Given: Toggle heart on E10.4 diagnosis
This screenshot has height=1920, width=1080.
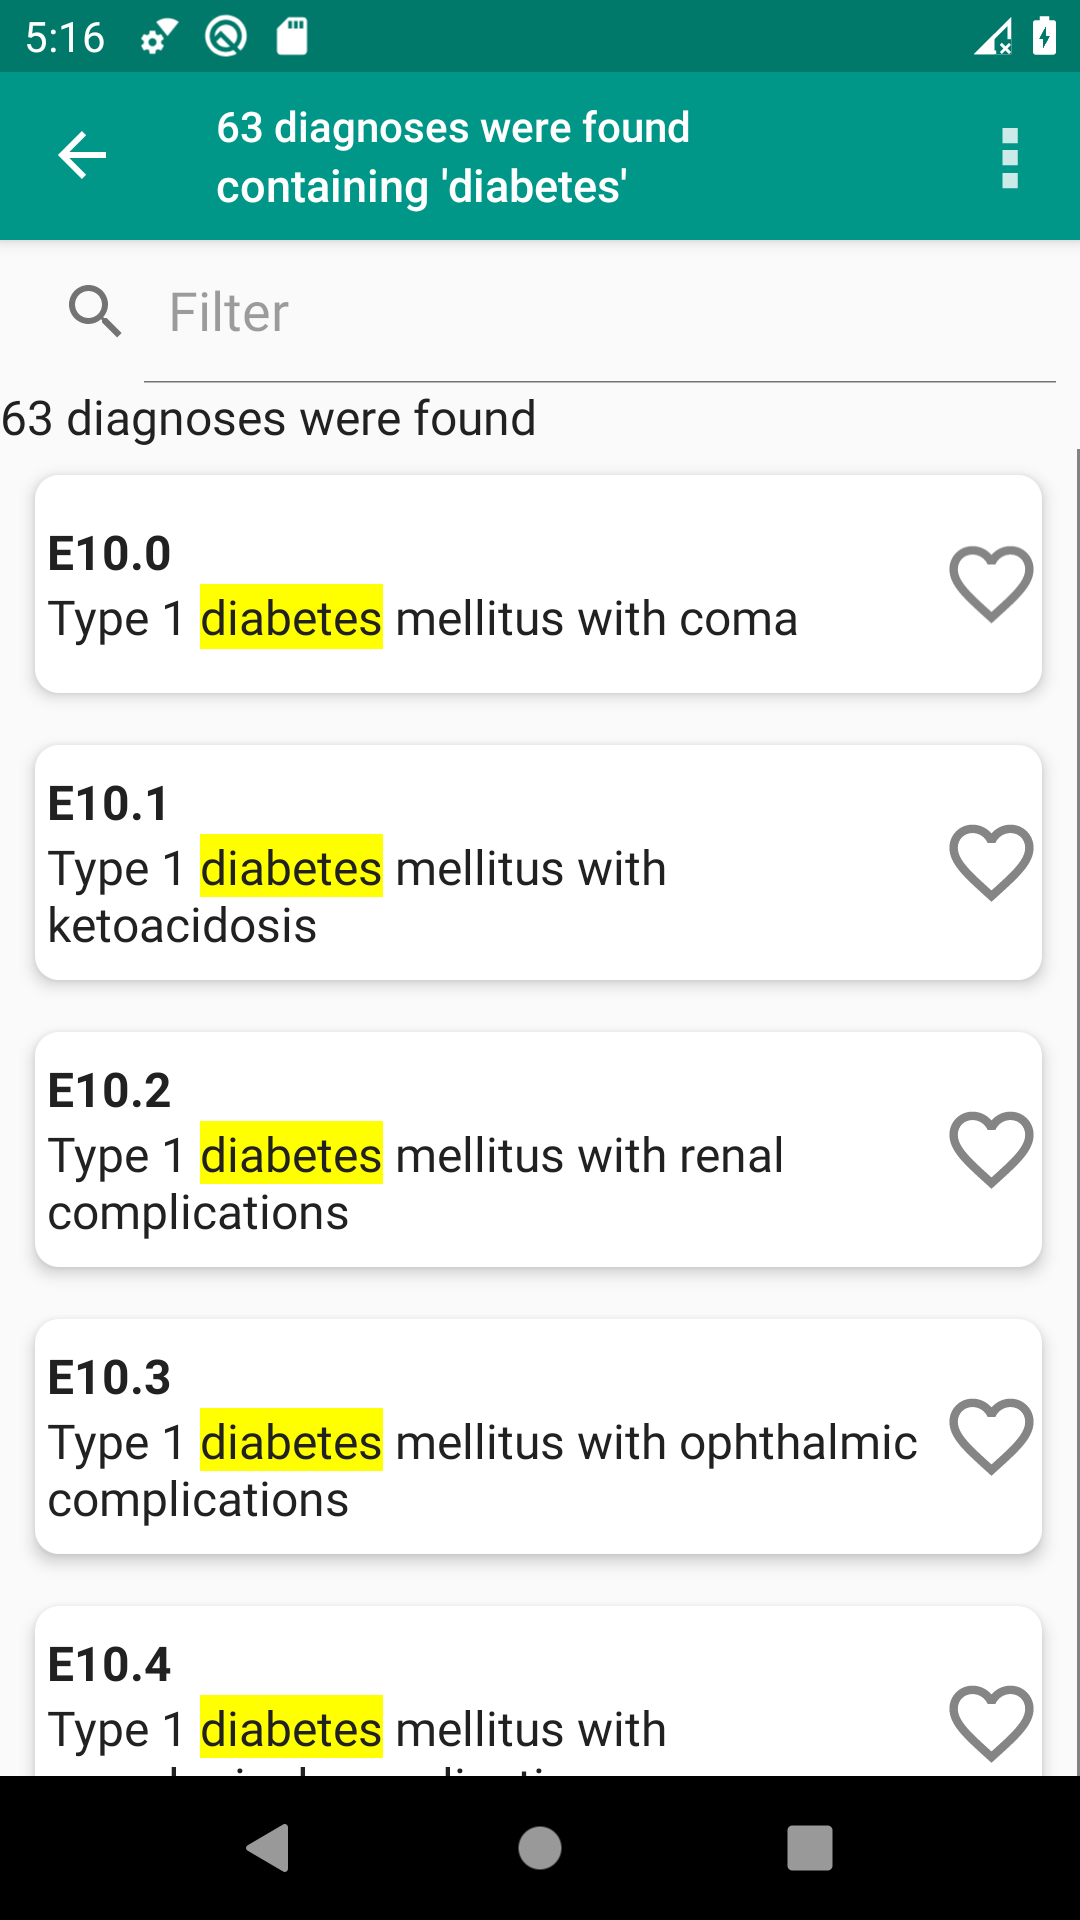Looking at the screenshot, I should [x=991, y=1723].
